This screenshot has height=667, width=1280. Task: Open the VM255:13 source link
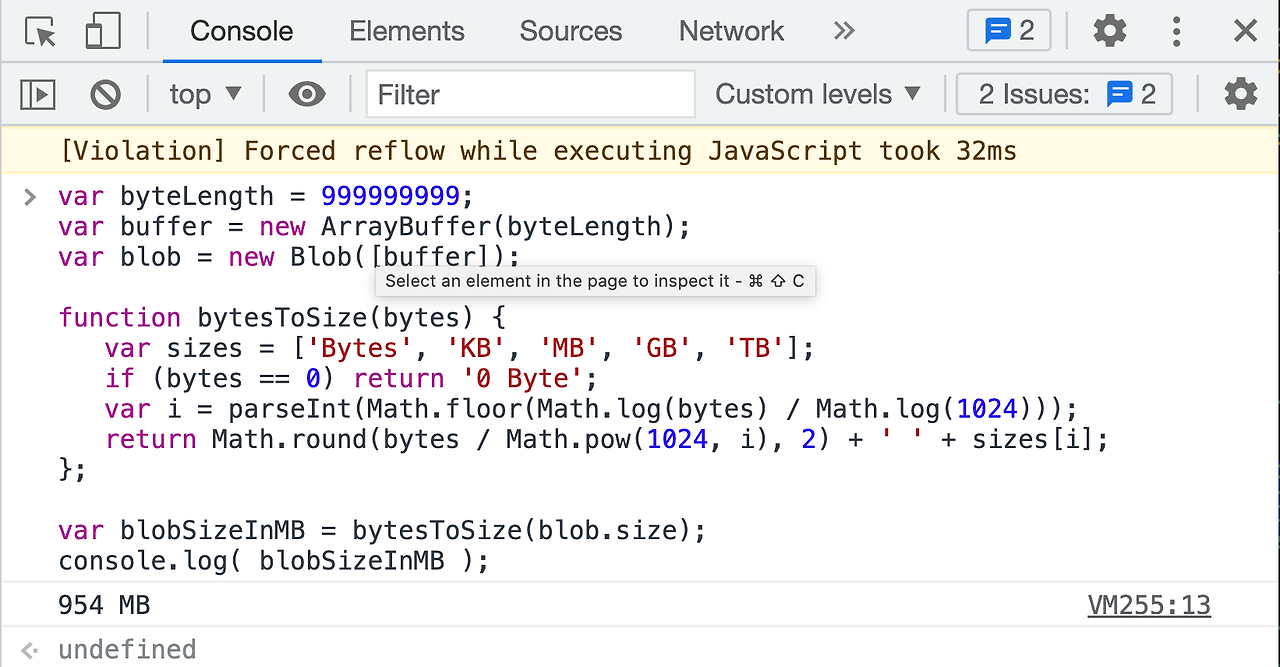pos(1148,604)
